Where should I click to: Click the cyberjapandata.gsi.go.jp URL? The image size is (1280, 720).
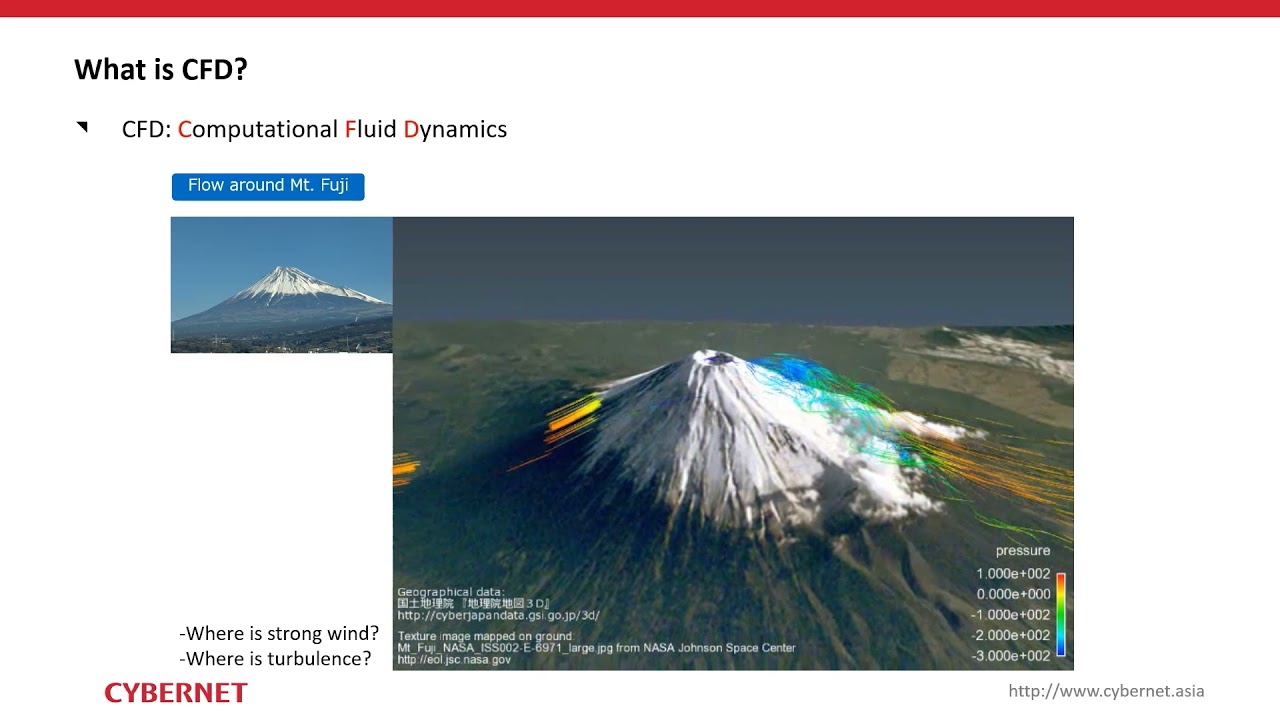[498, 616]
